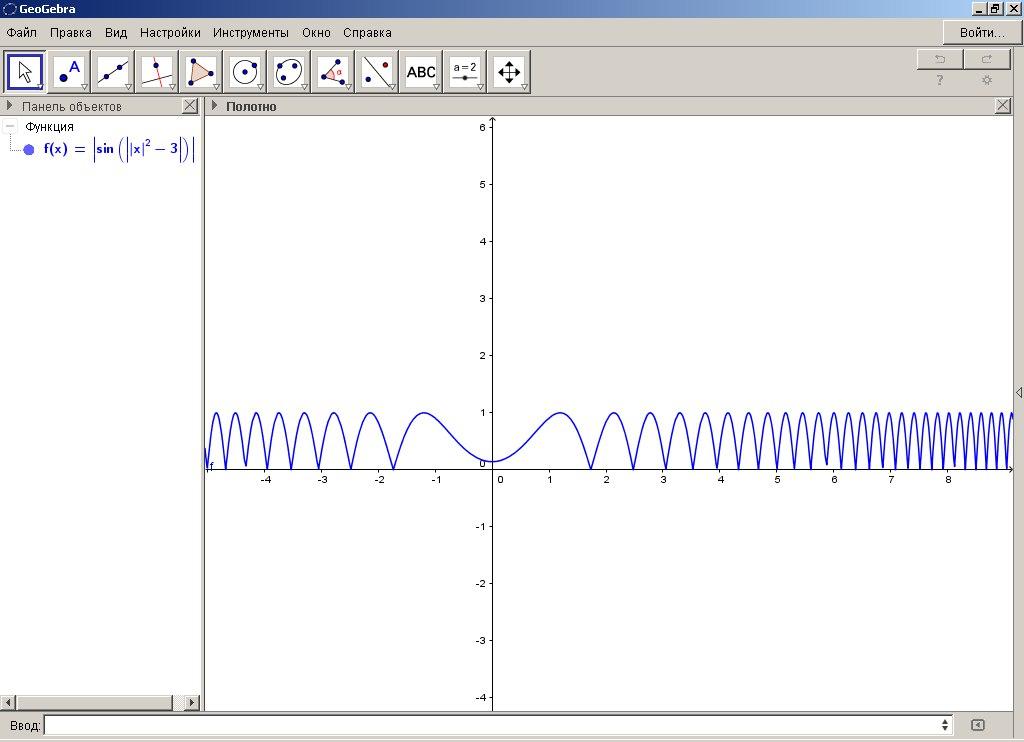
Task: Select the a=2 slider tool
Action: click(465, 71)
